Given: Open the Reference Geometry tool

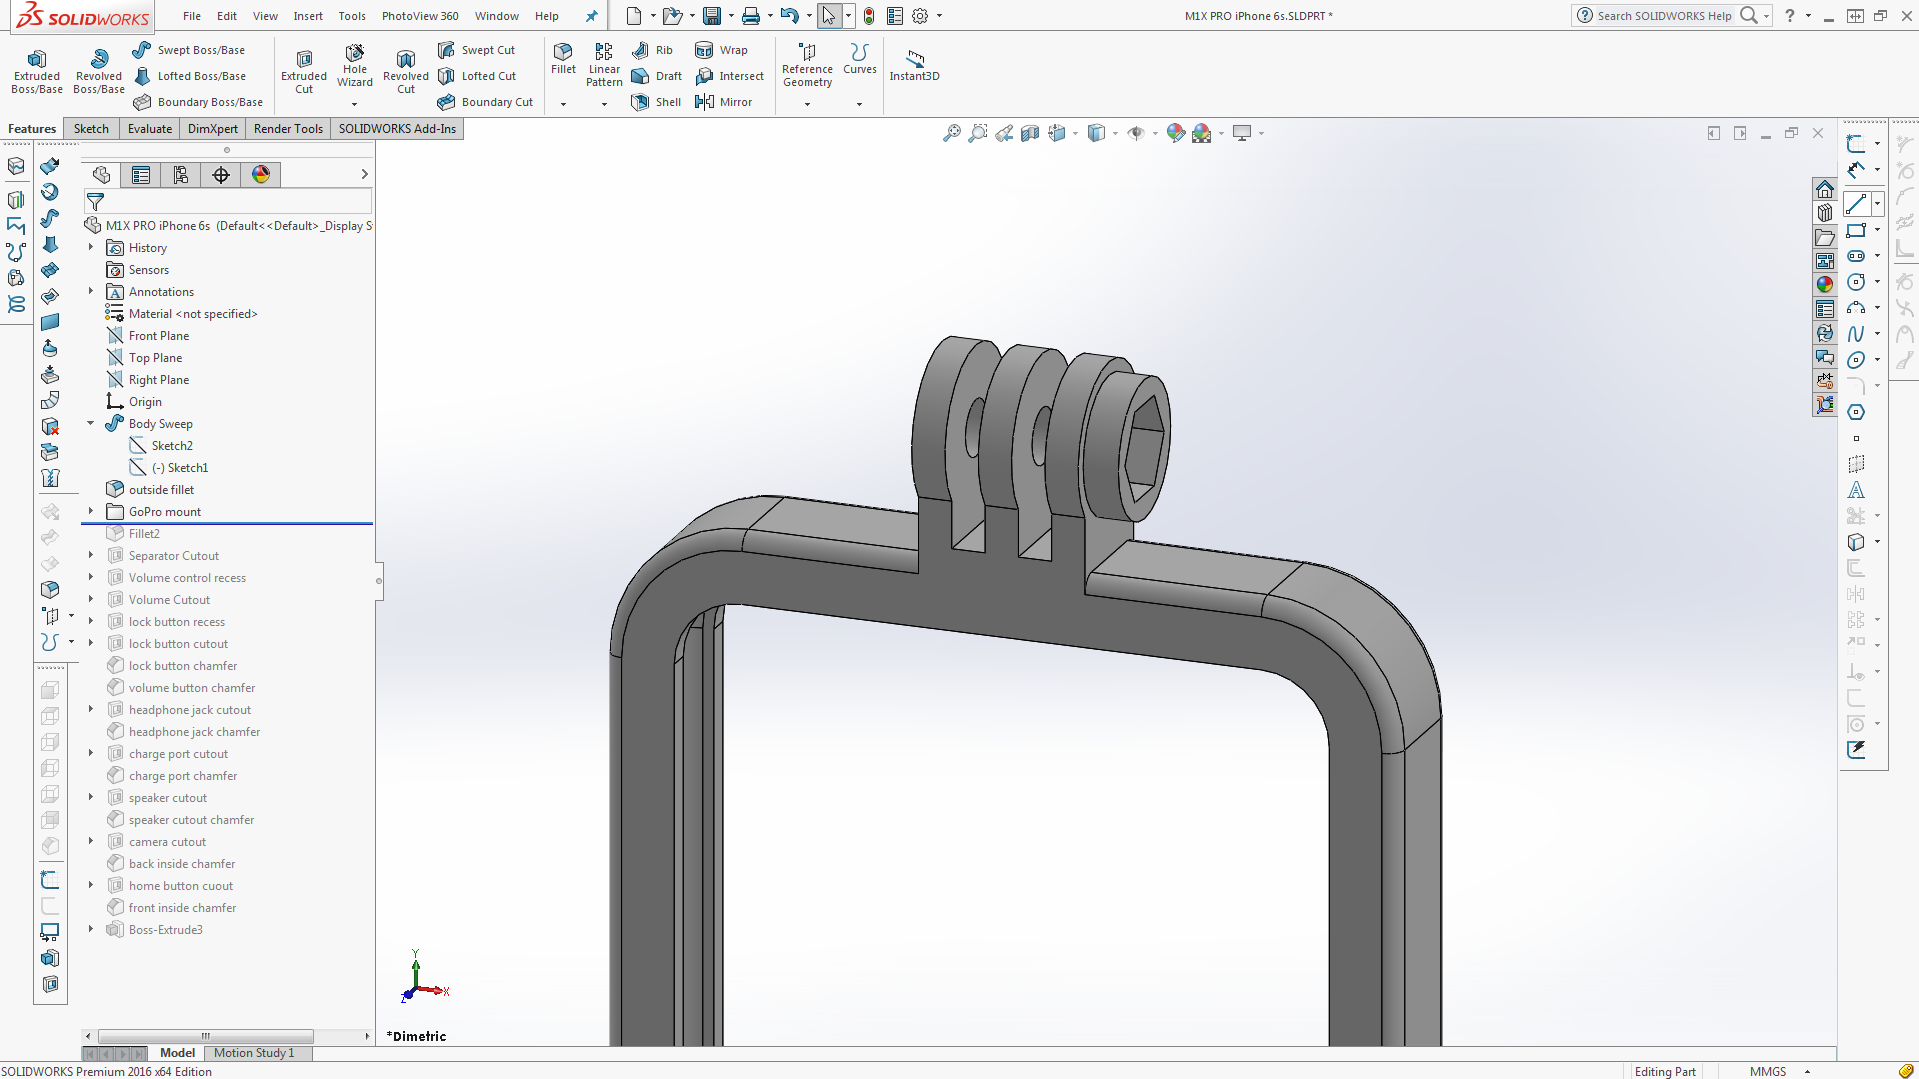Looking at the screenshot, I should pos(807,65).
